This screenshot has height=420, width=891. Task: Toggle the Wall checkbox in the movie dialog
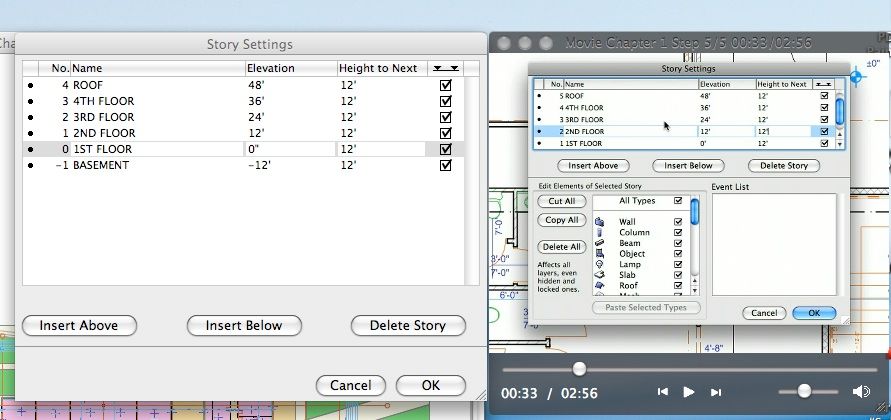(x=678, y=222)
